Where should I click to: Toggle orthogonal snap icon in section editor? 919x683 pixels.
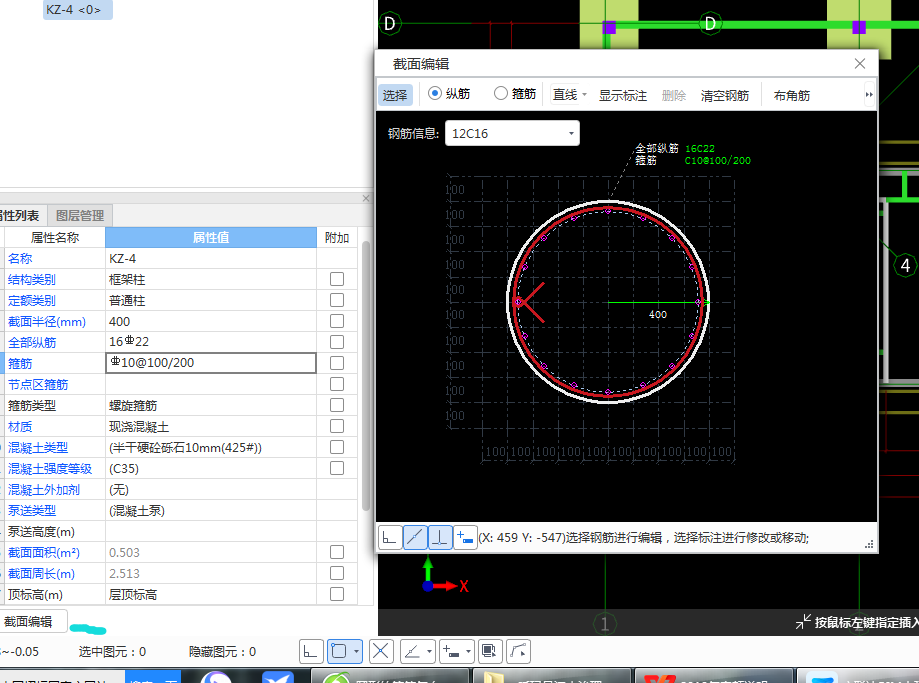pos(390,537)
